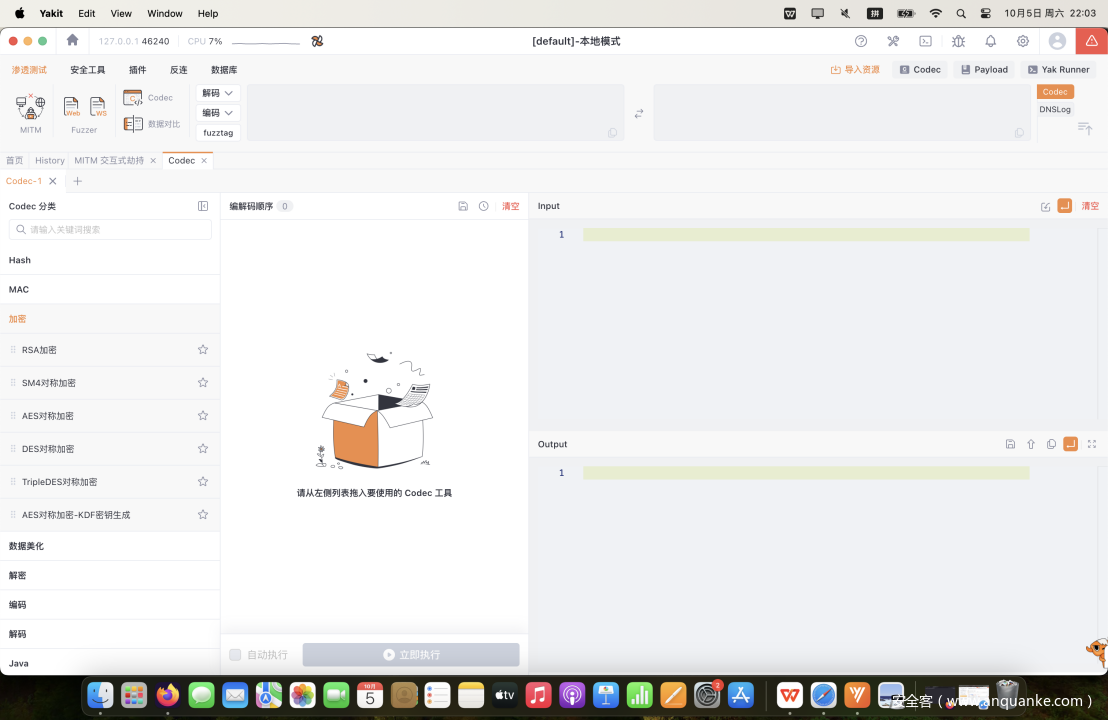The image size is (1108, 720).
Task: Open the 解码 dropdown
Action: click(218, 93)
